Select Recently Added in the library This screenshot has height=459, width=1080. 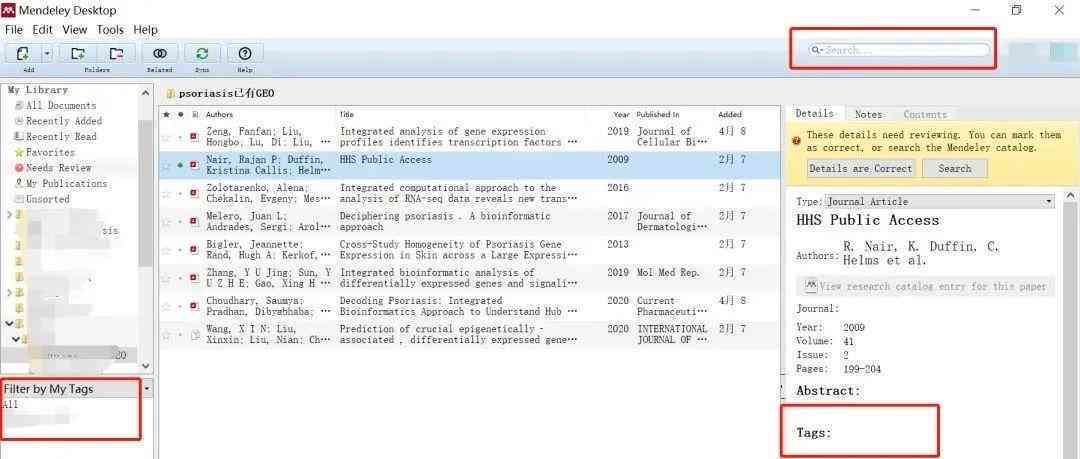63,121
